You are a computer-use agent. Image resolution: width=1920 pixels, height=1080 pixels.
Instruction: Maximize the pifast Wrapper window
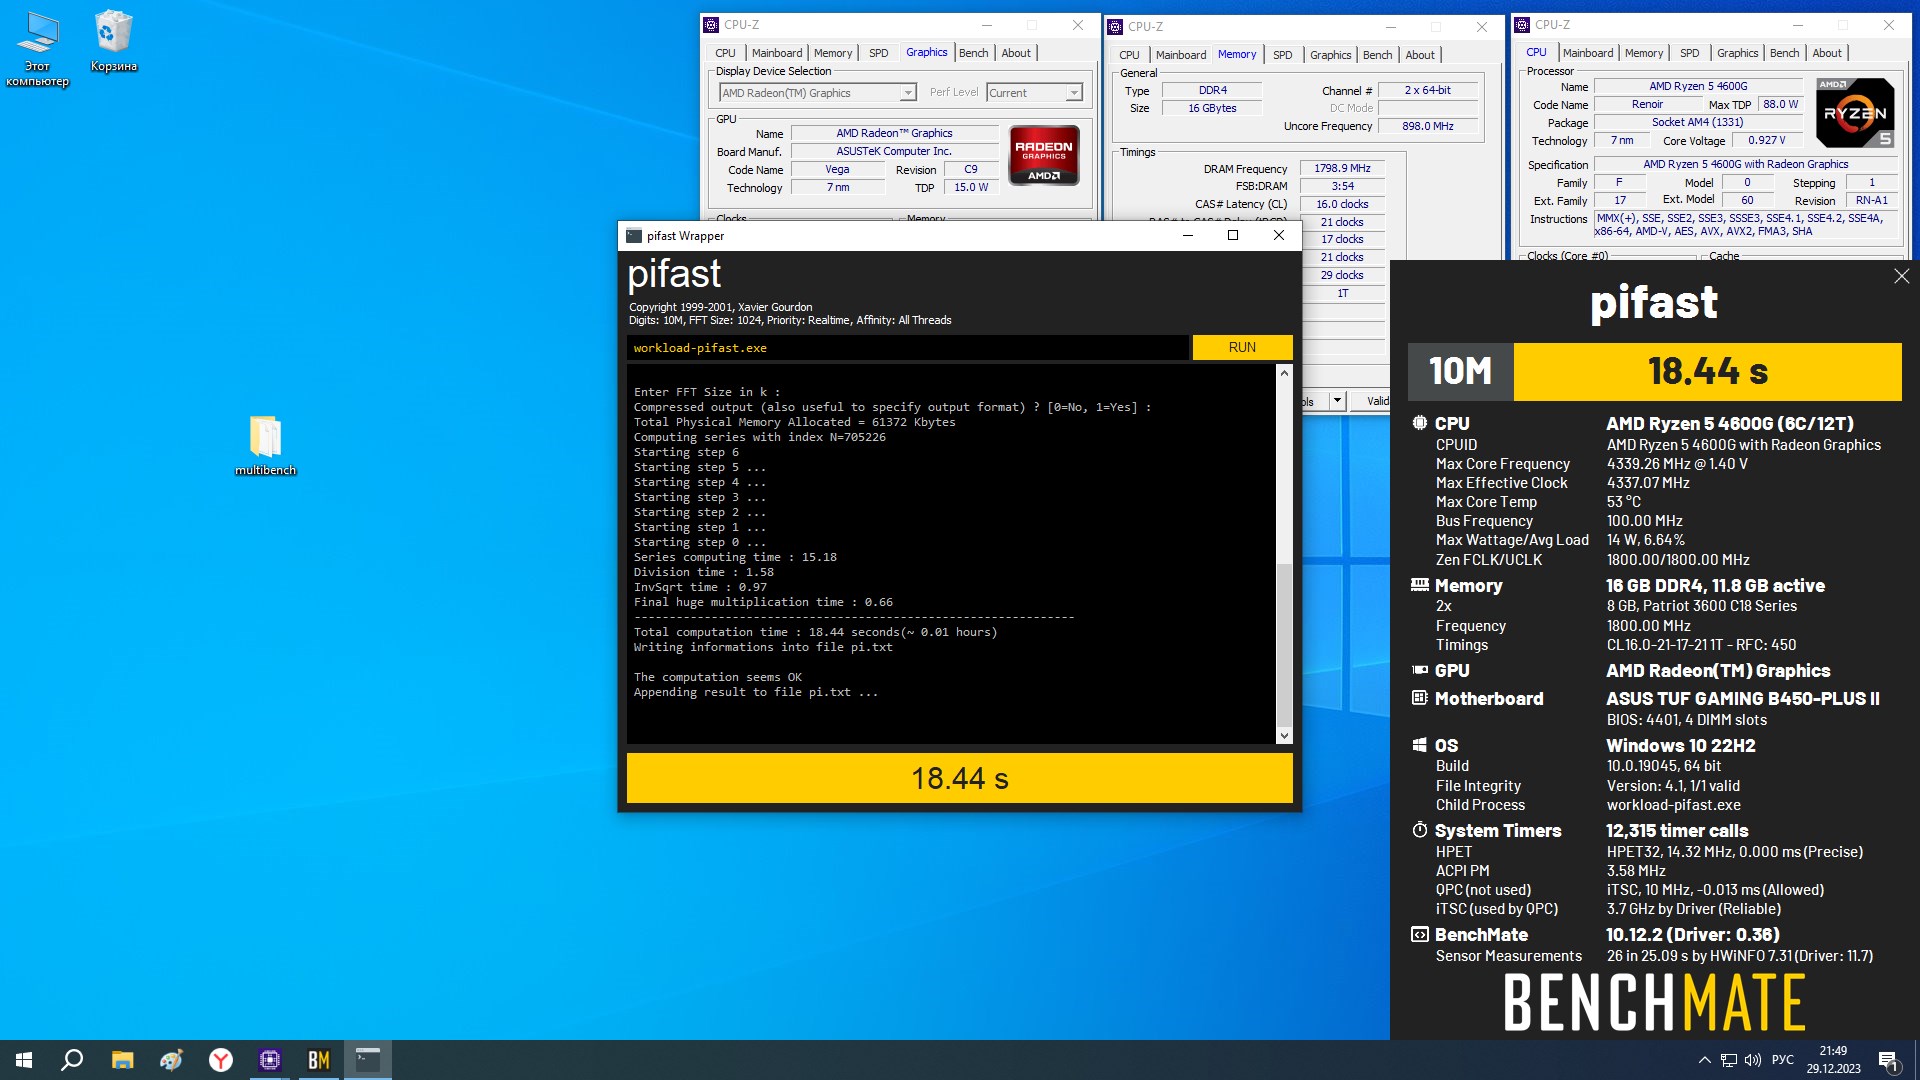[x=1232, y=236]
